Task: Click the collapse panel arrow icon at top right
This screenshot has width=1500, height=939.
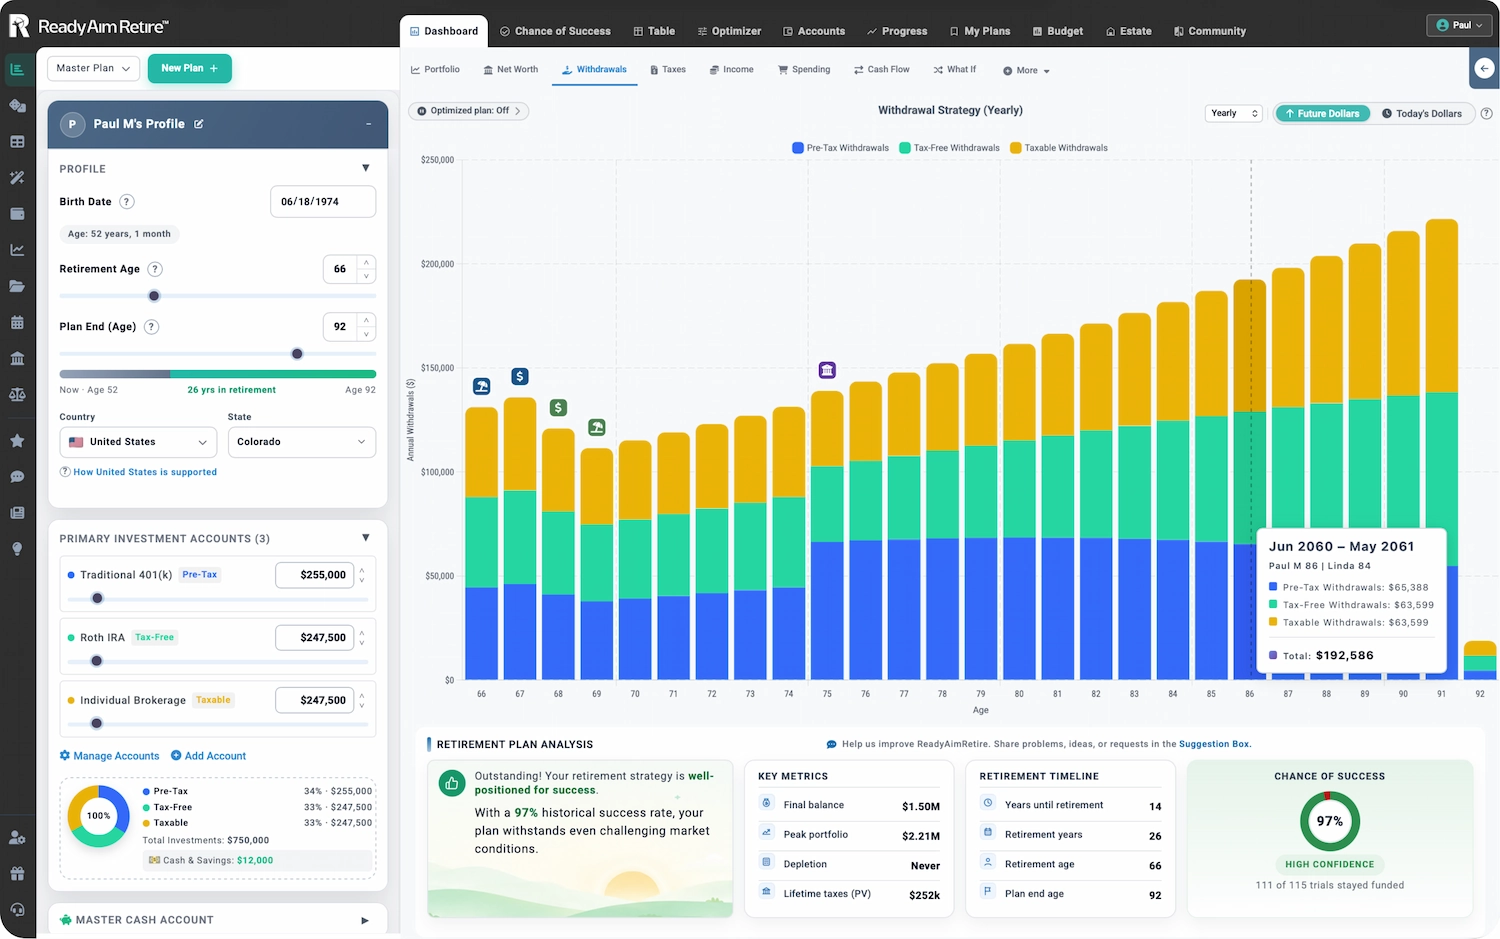Action: [1484, 68]
